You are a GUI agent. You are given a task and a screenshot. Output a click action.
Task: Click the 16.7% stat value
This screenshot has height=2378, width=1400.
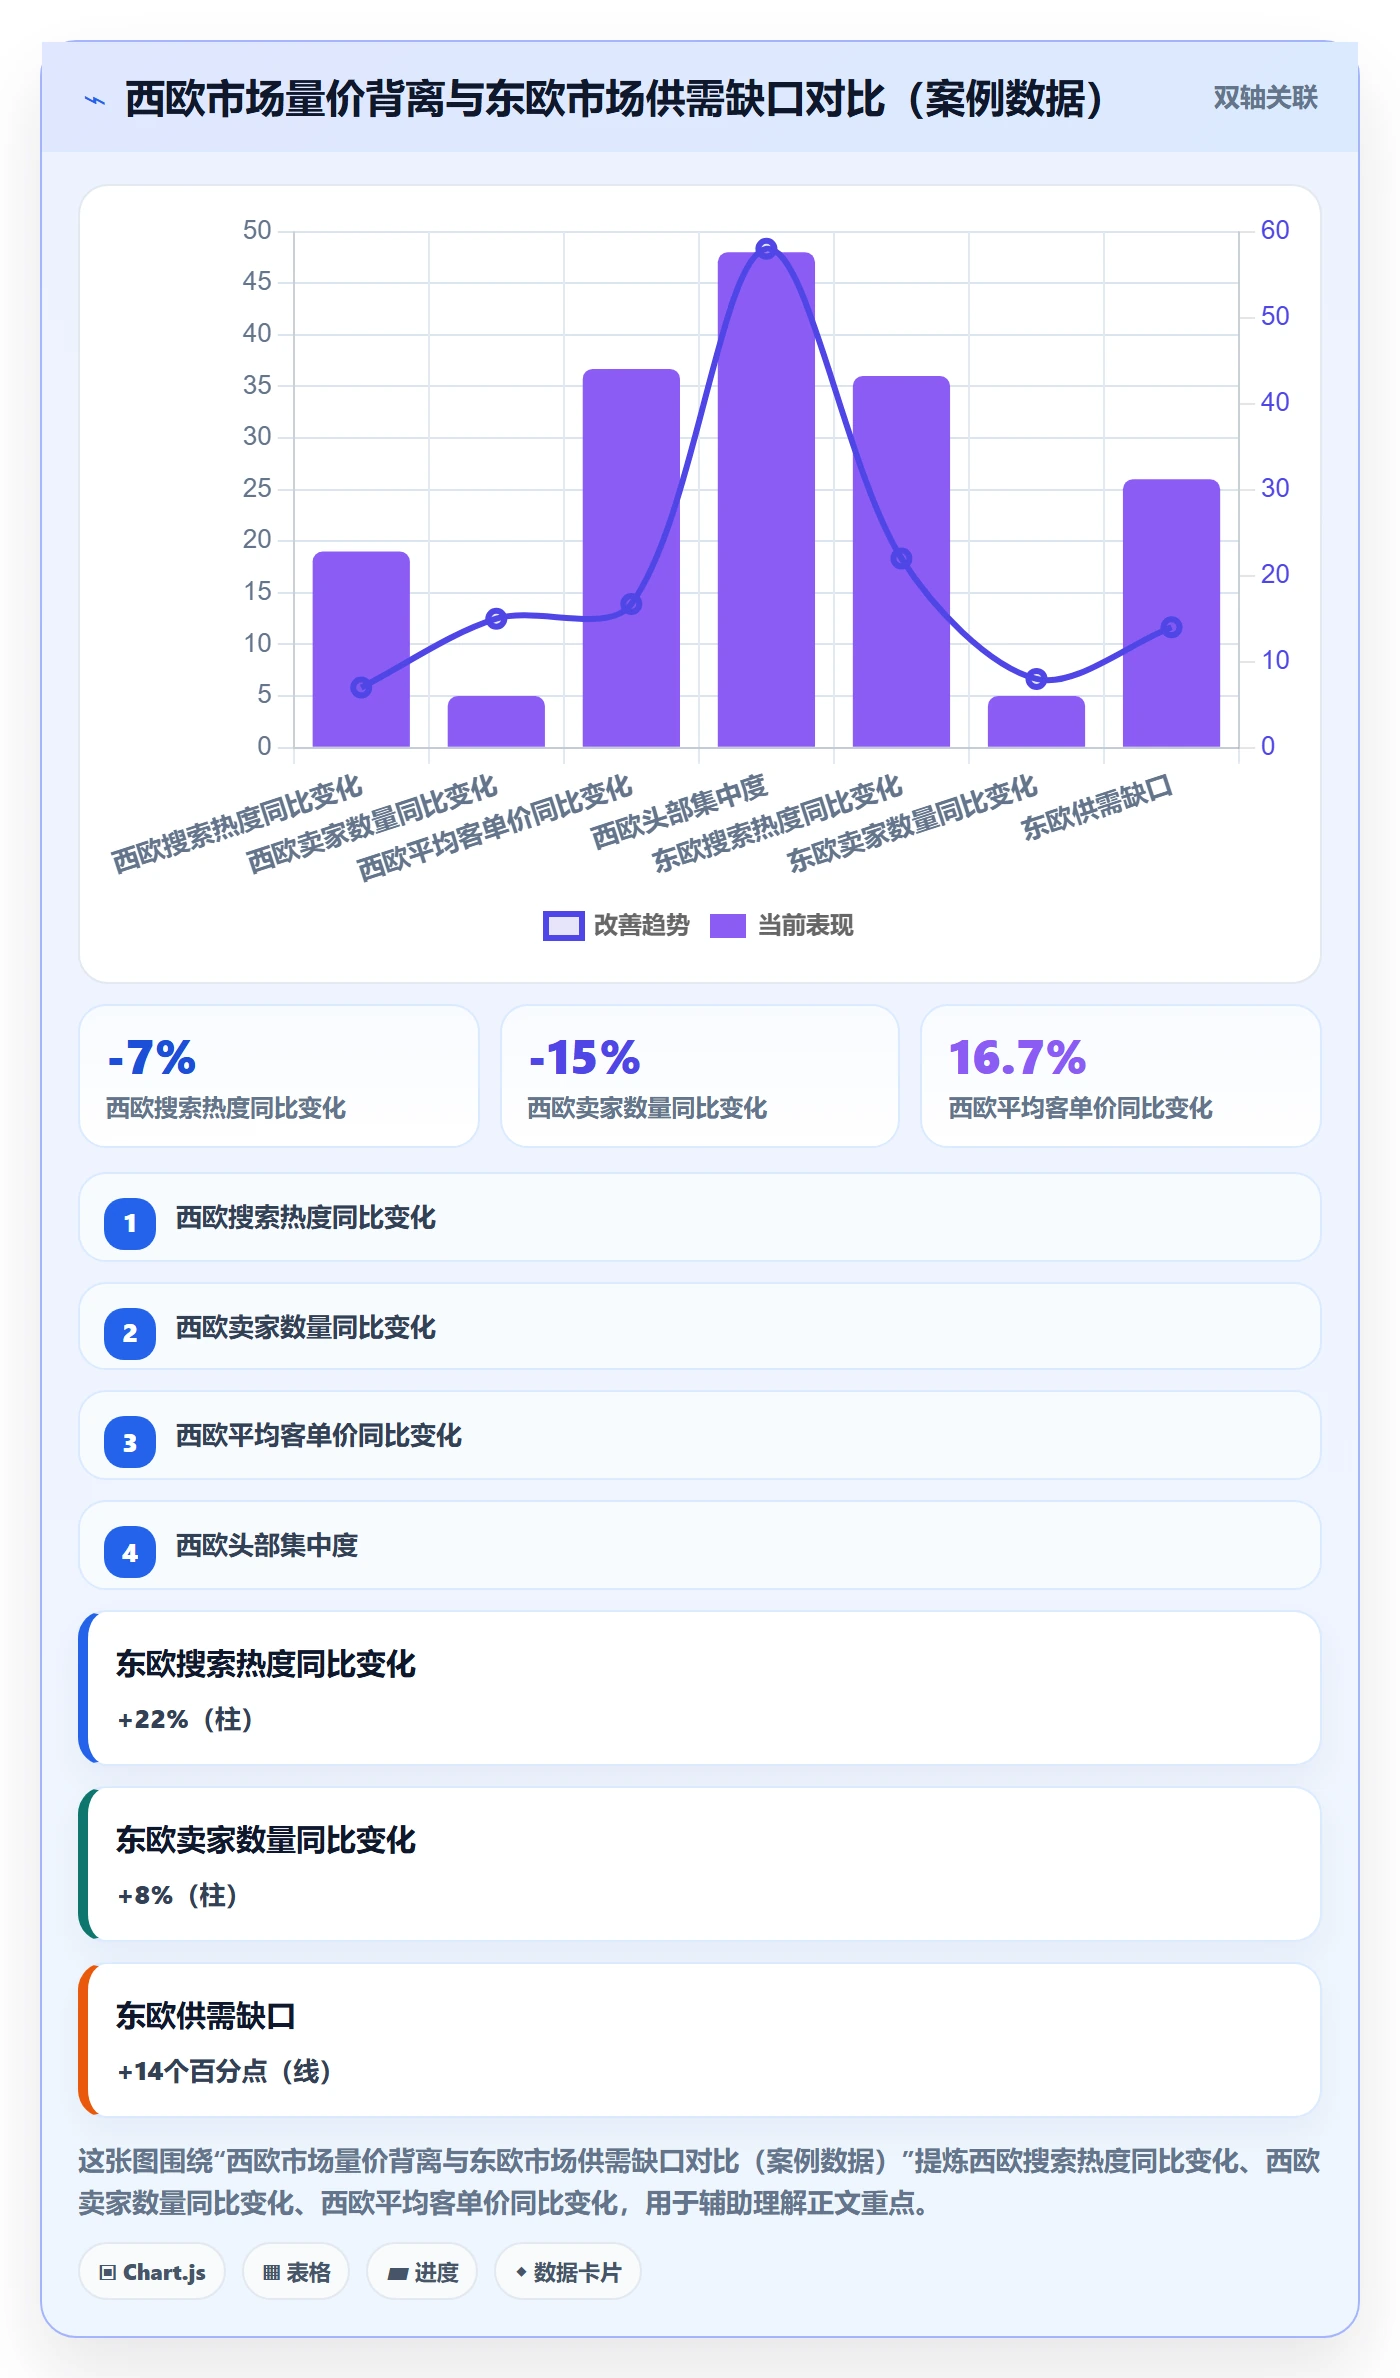point(1018,1058)
